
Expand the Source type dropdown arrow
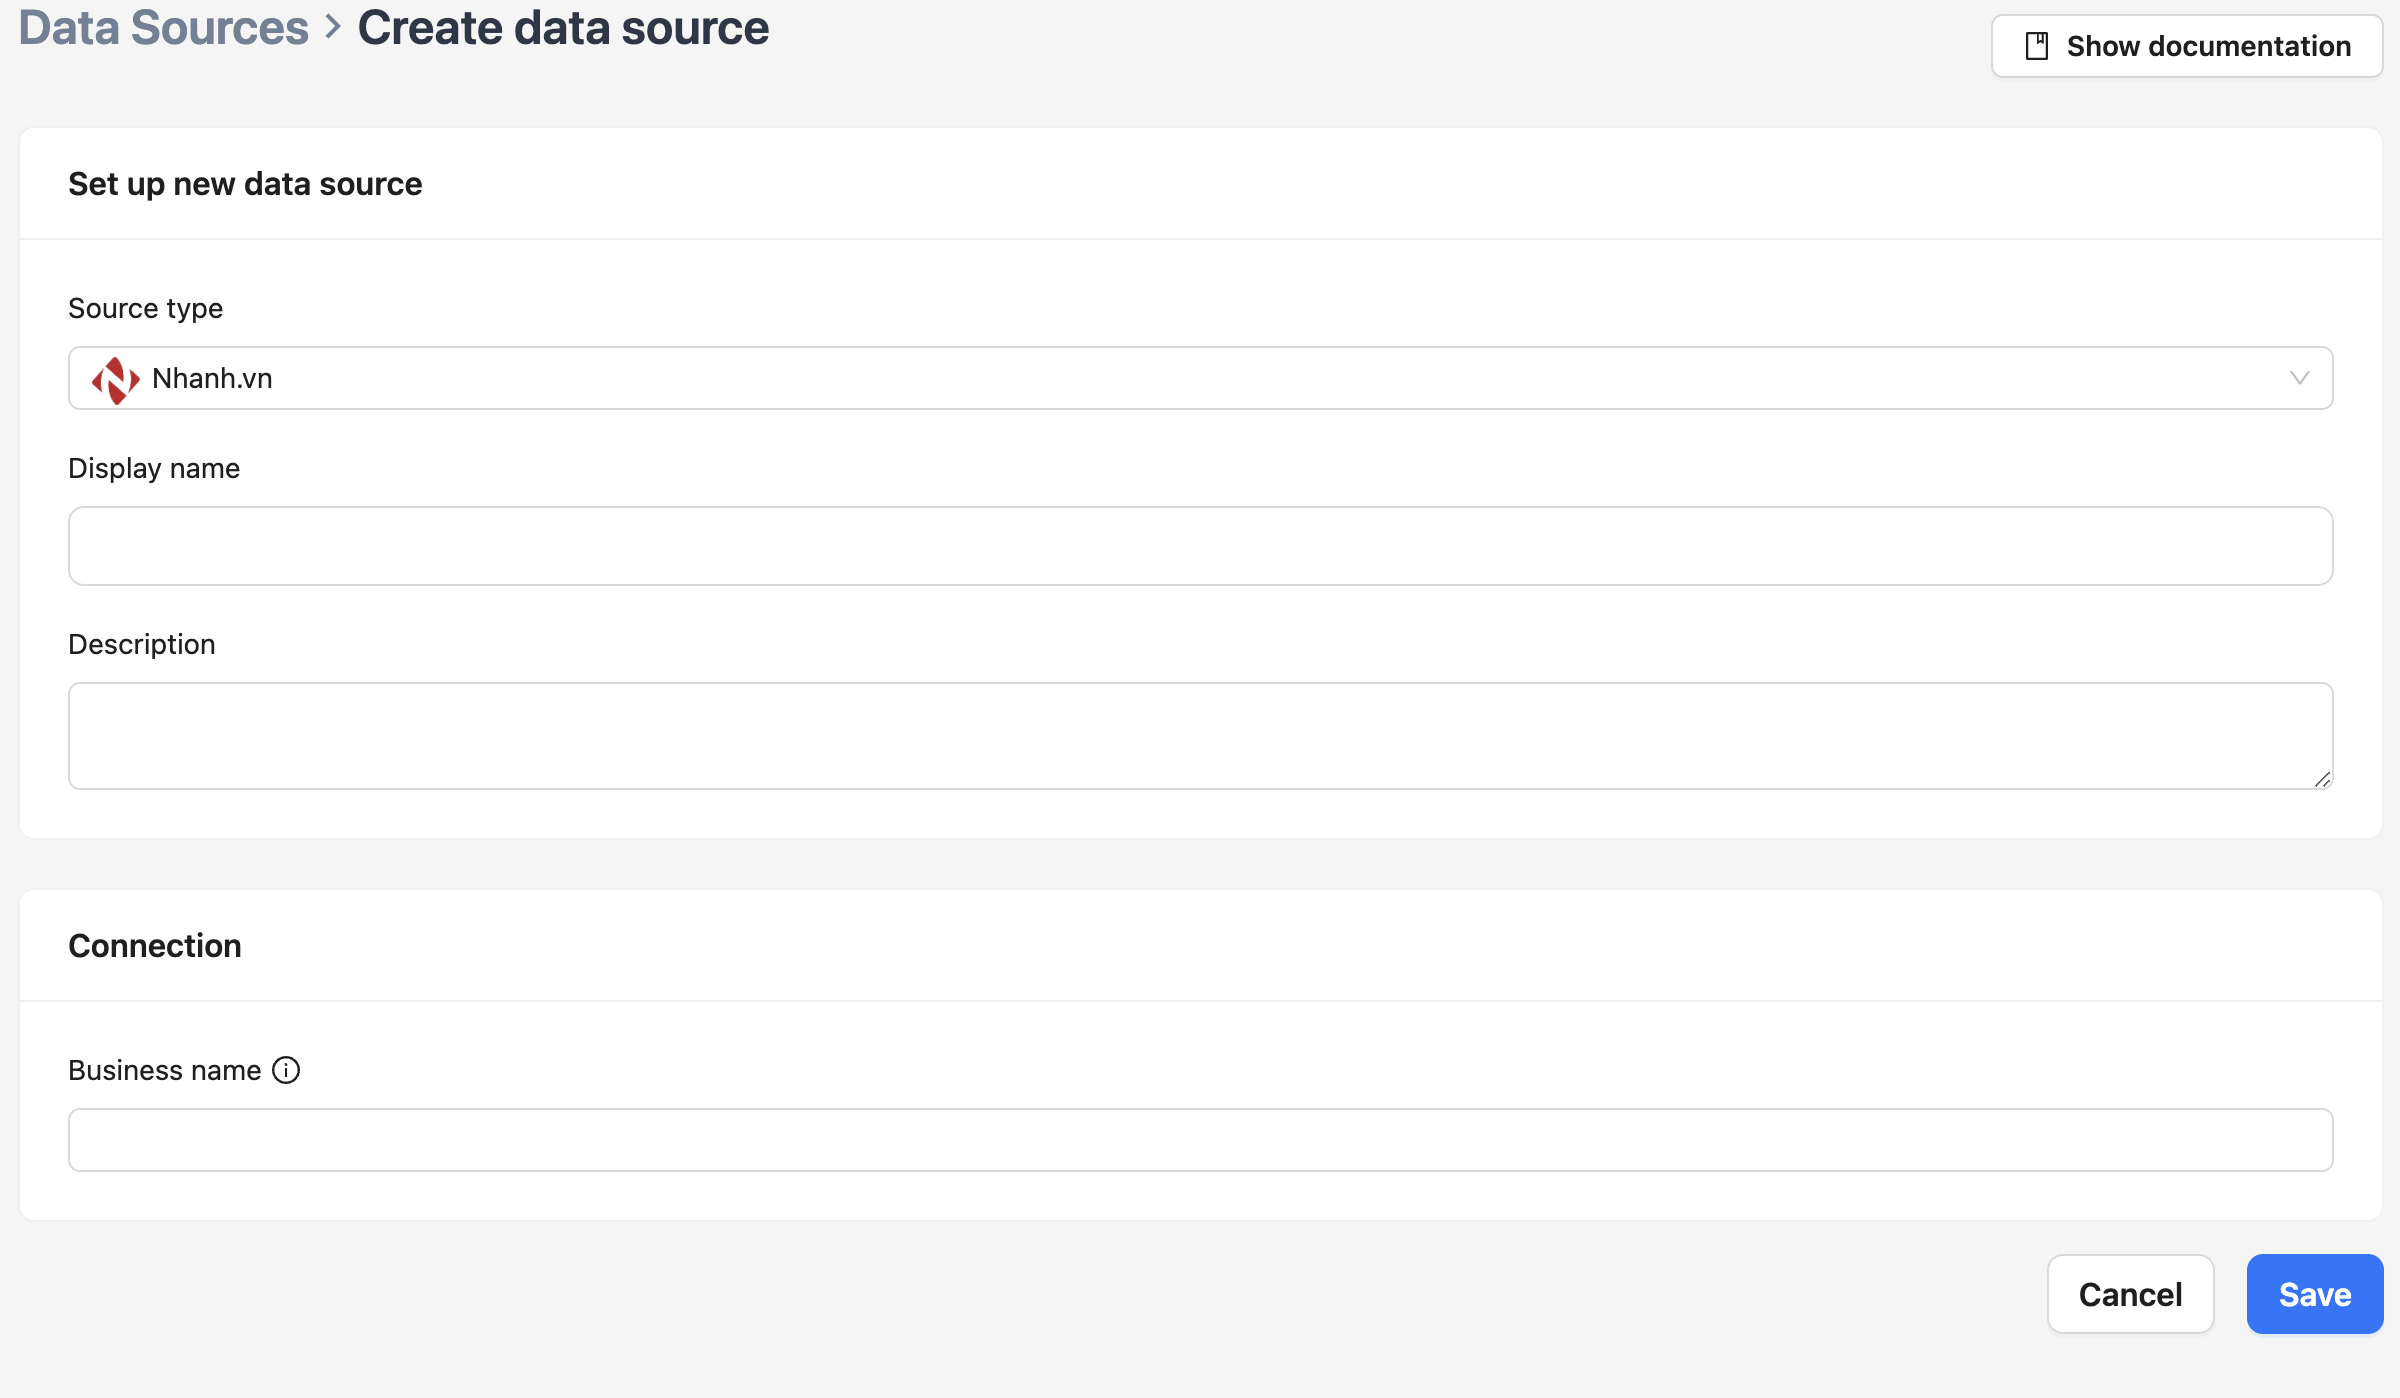[x=2299, y=378]
